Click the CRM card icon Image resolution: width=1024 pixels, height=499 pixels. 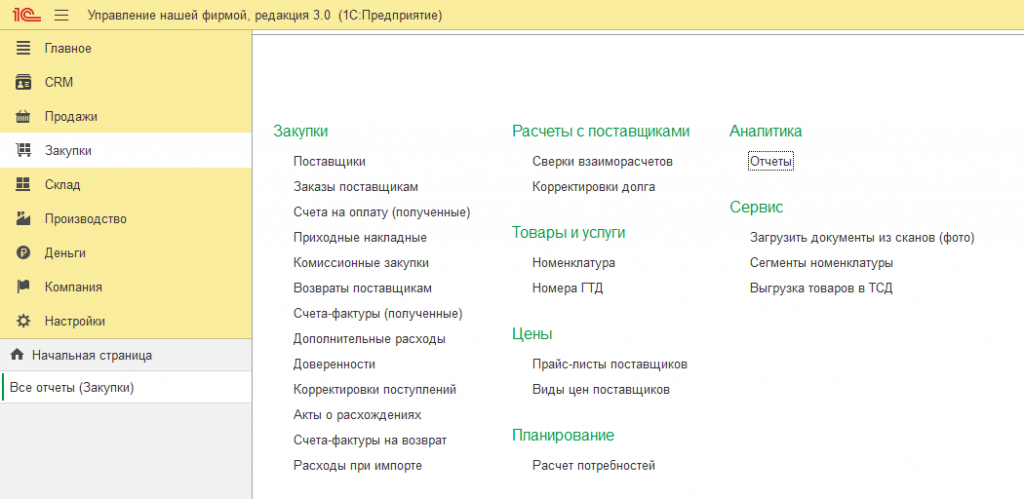point(24,82)
